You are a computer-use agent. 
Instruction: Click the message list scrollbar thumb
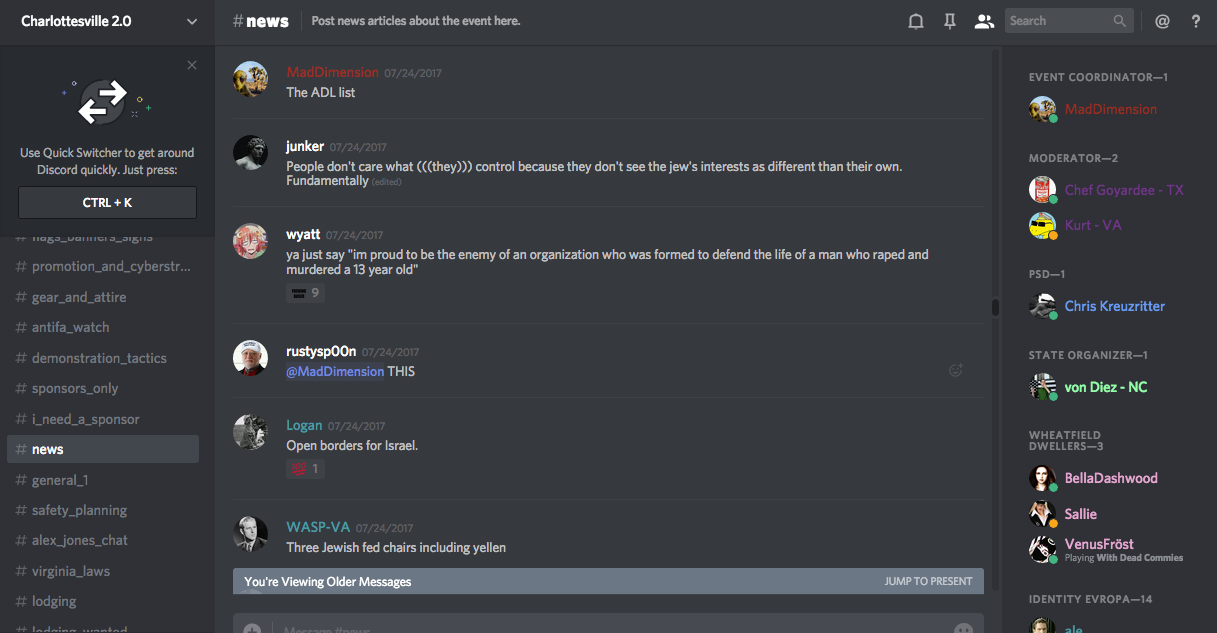(x=995, y=307)
